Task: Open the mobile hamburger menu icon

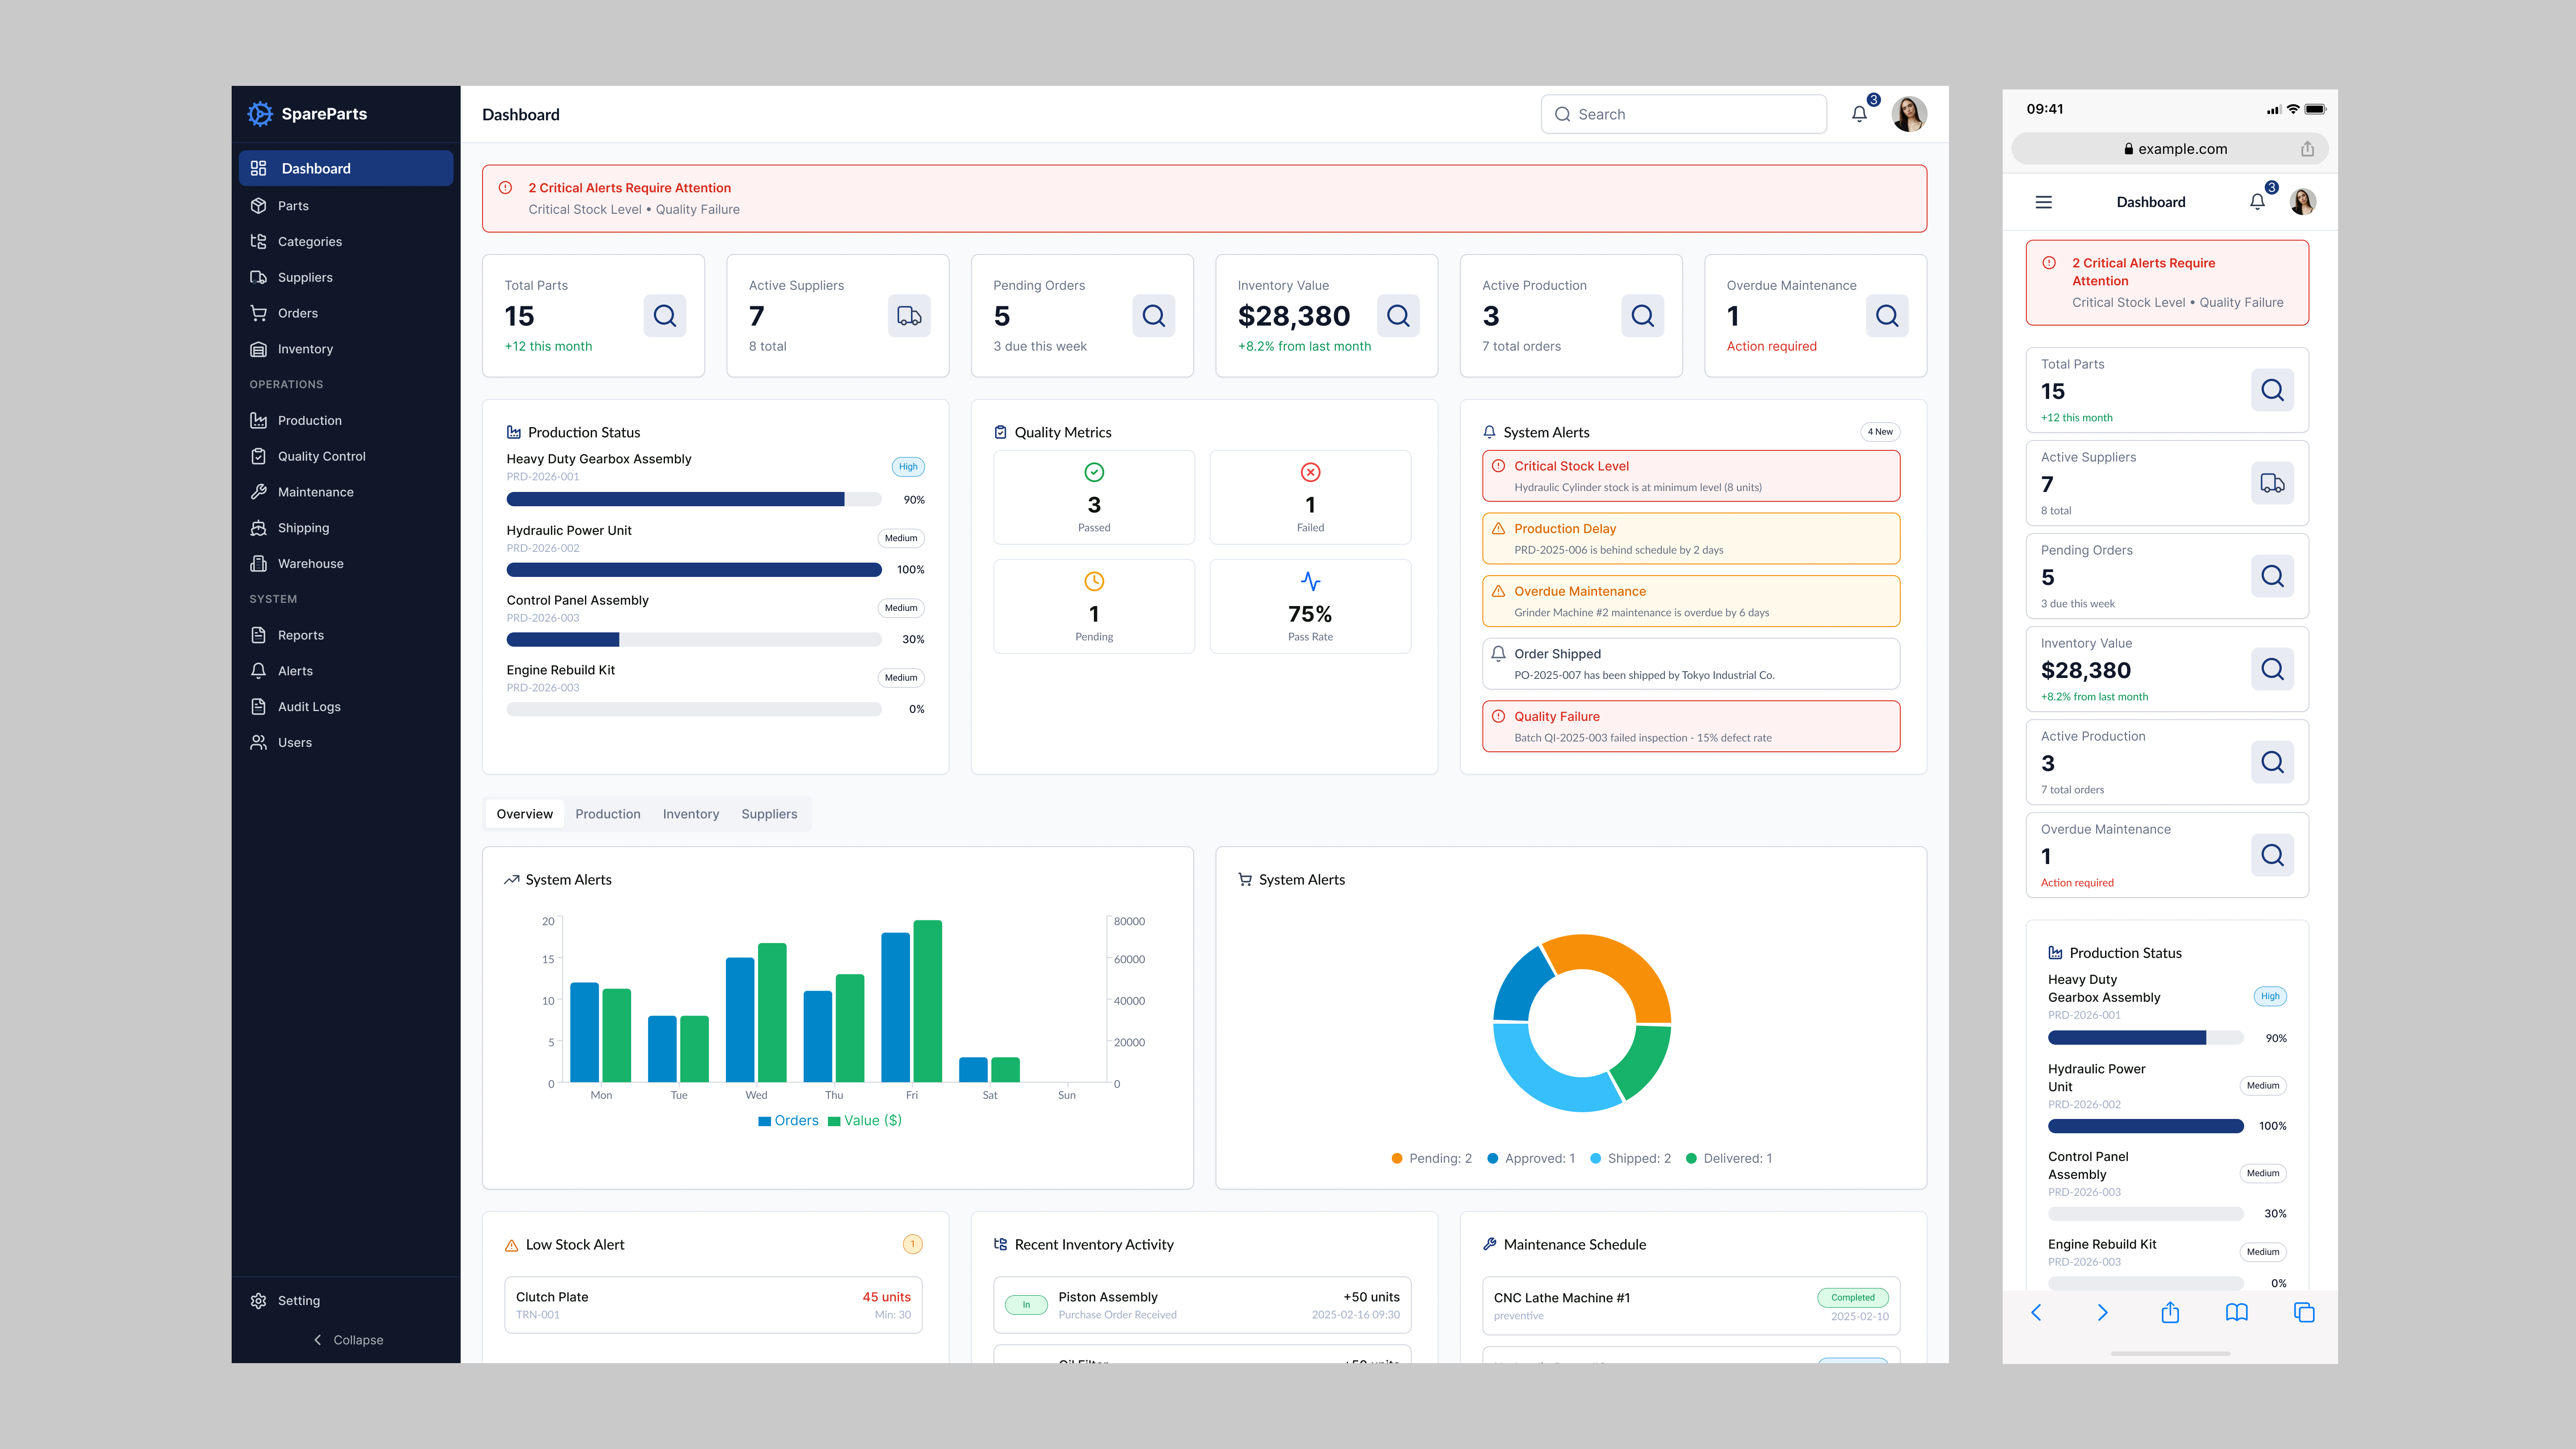Action: pos(2044,202)
